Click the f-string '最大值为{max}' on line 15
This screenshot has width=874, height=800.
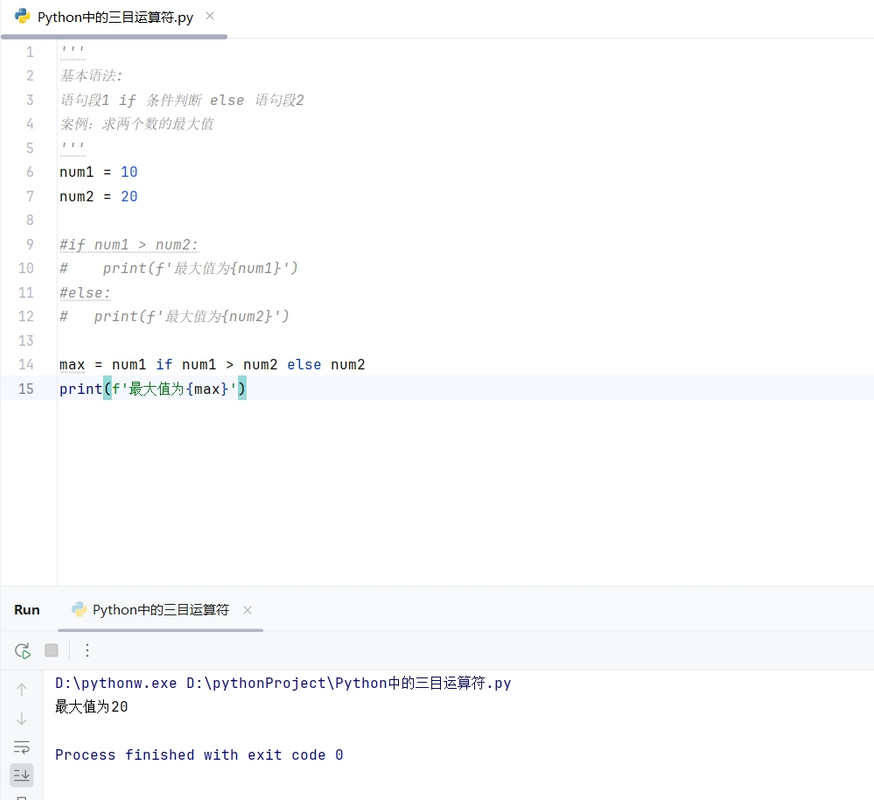tap(174, 389)
